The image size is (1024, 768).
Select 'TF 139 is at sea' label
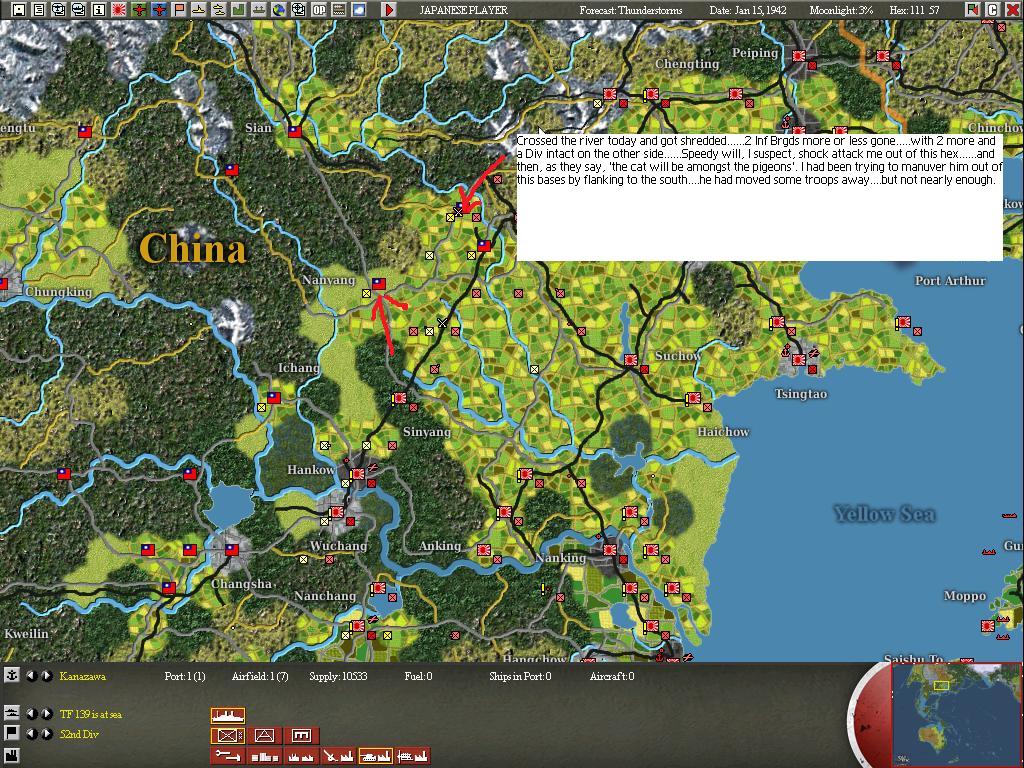click(x=91, y=714)
